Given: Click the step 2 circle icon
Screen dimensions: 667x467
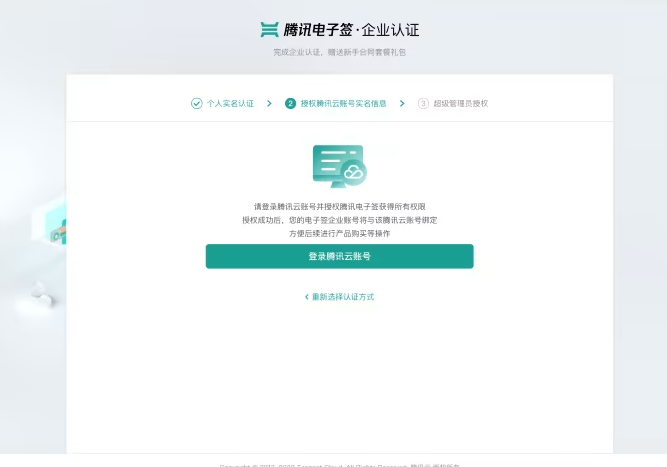Looking at the screenshot, I should coord(291,103).
